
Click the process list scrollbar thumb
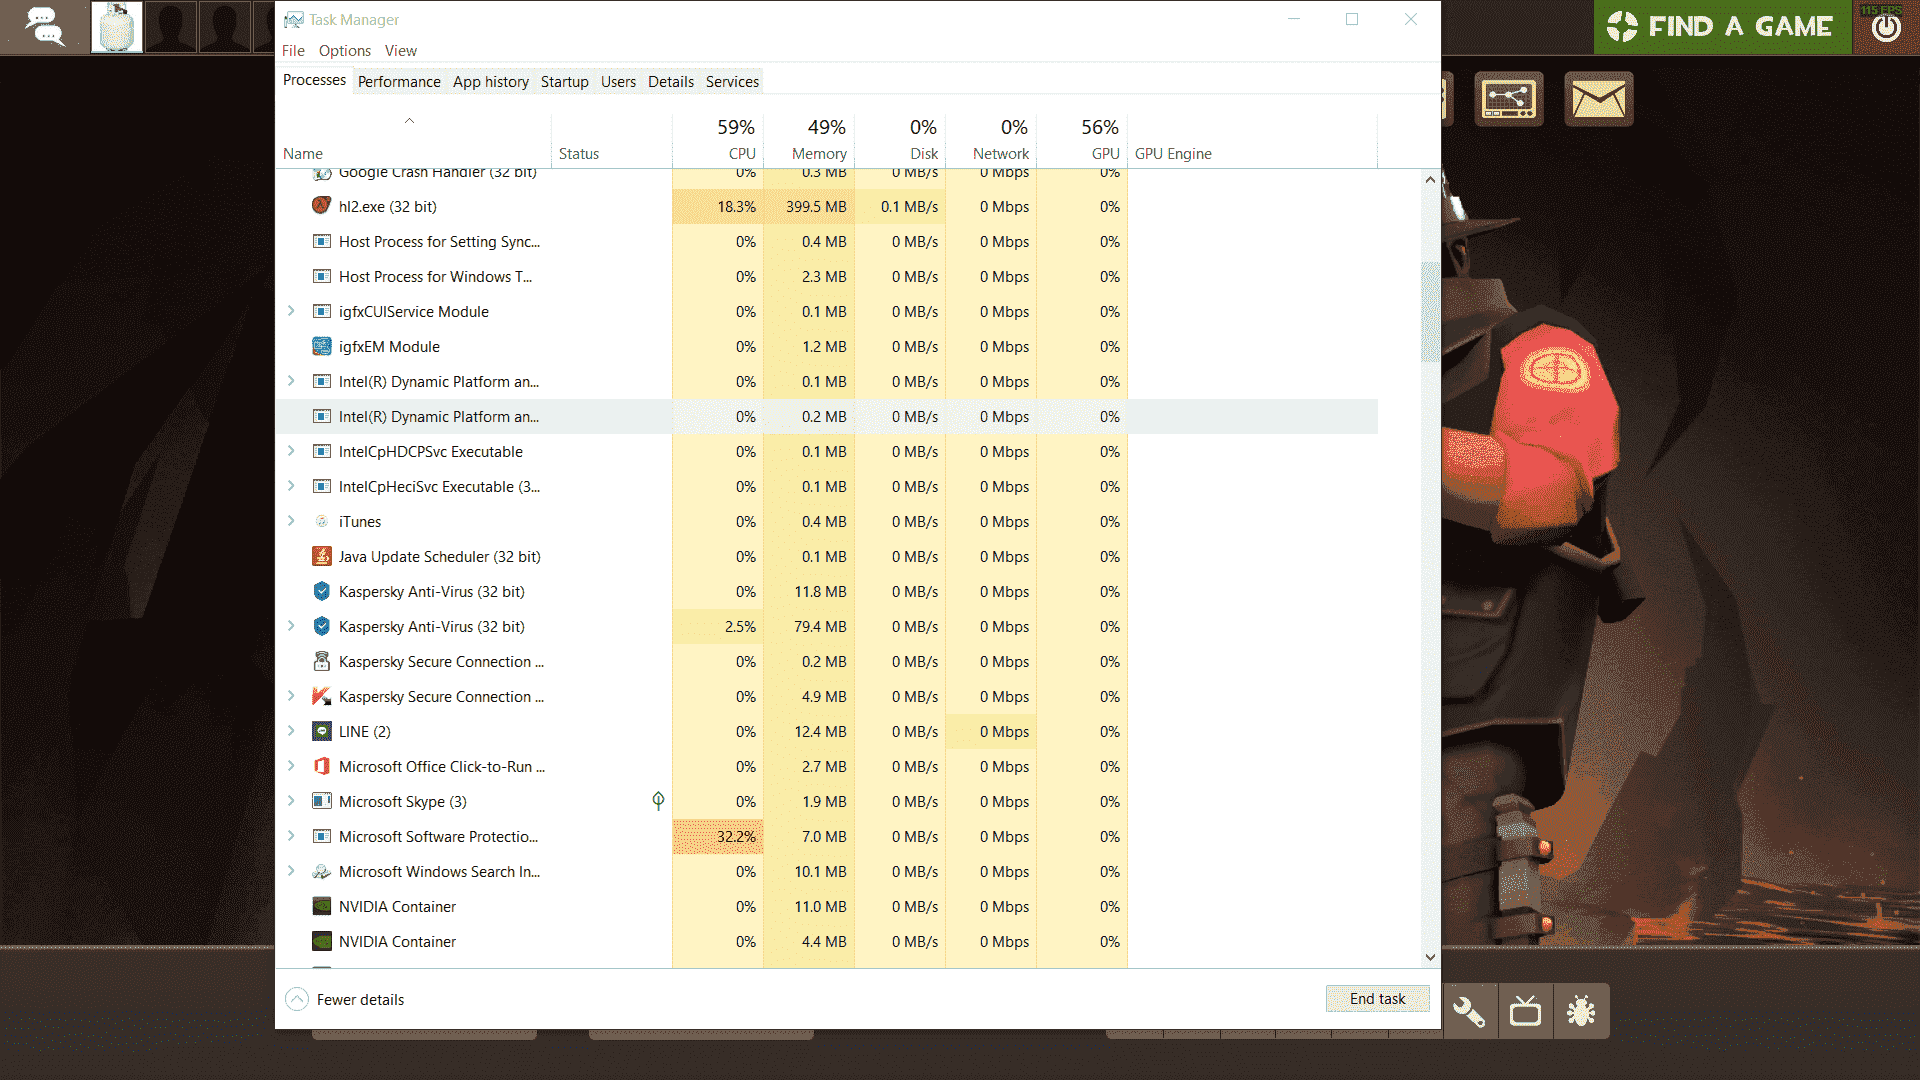coord(1430,312)
